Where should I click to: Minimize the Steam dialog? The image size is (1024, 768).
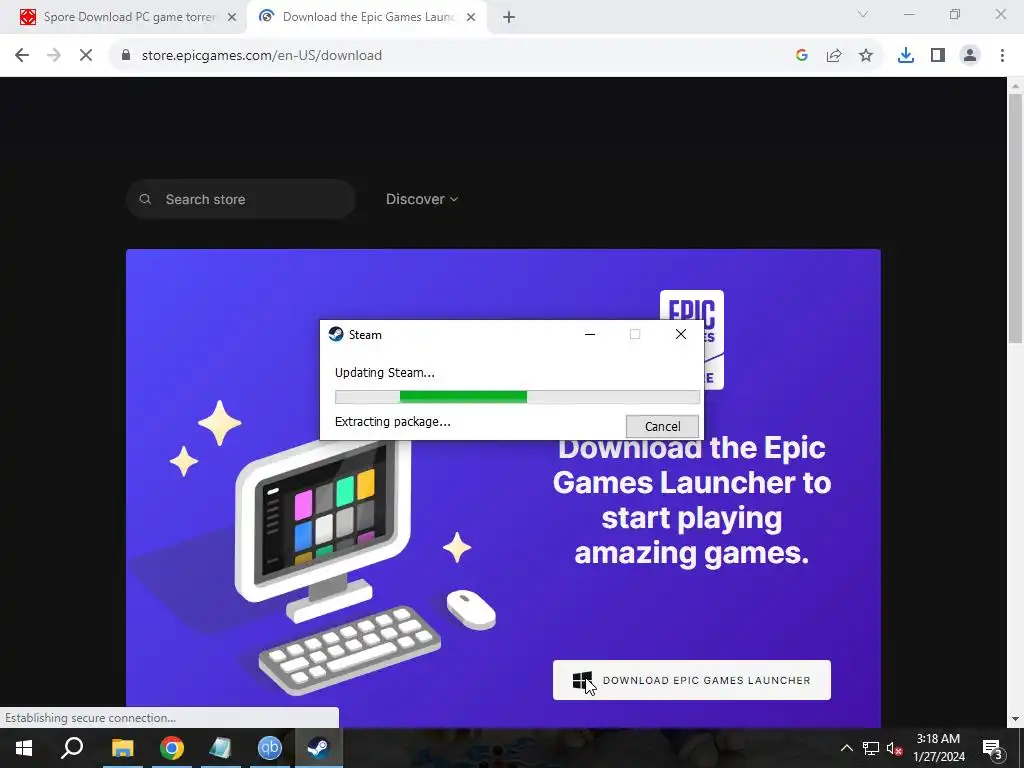point(590,334)
